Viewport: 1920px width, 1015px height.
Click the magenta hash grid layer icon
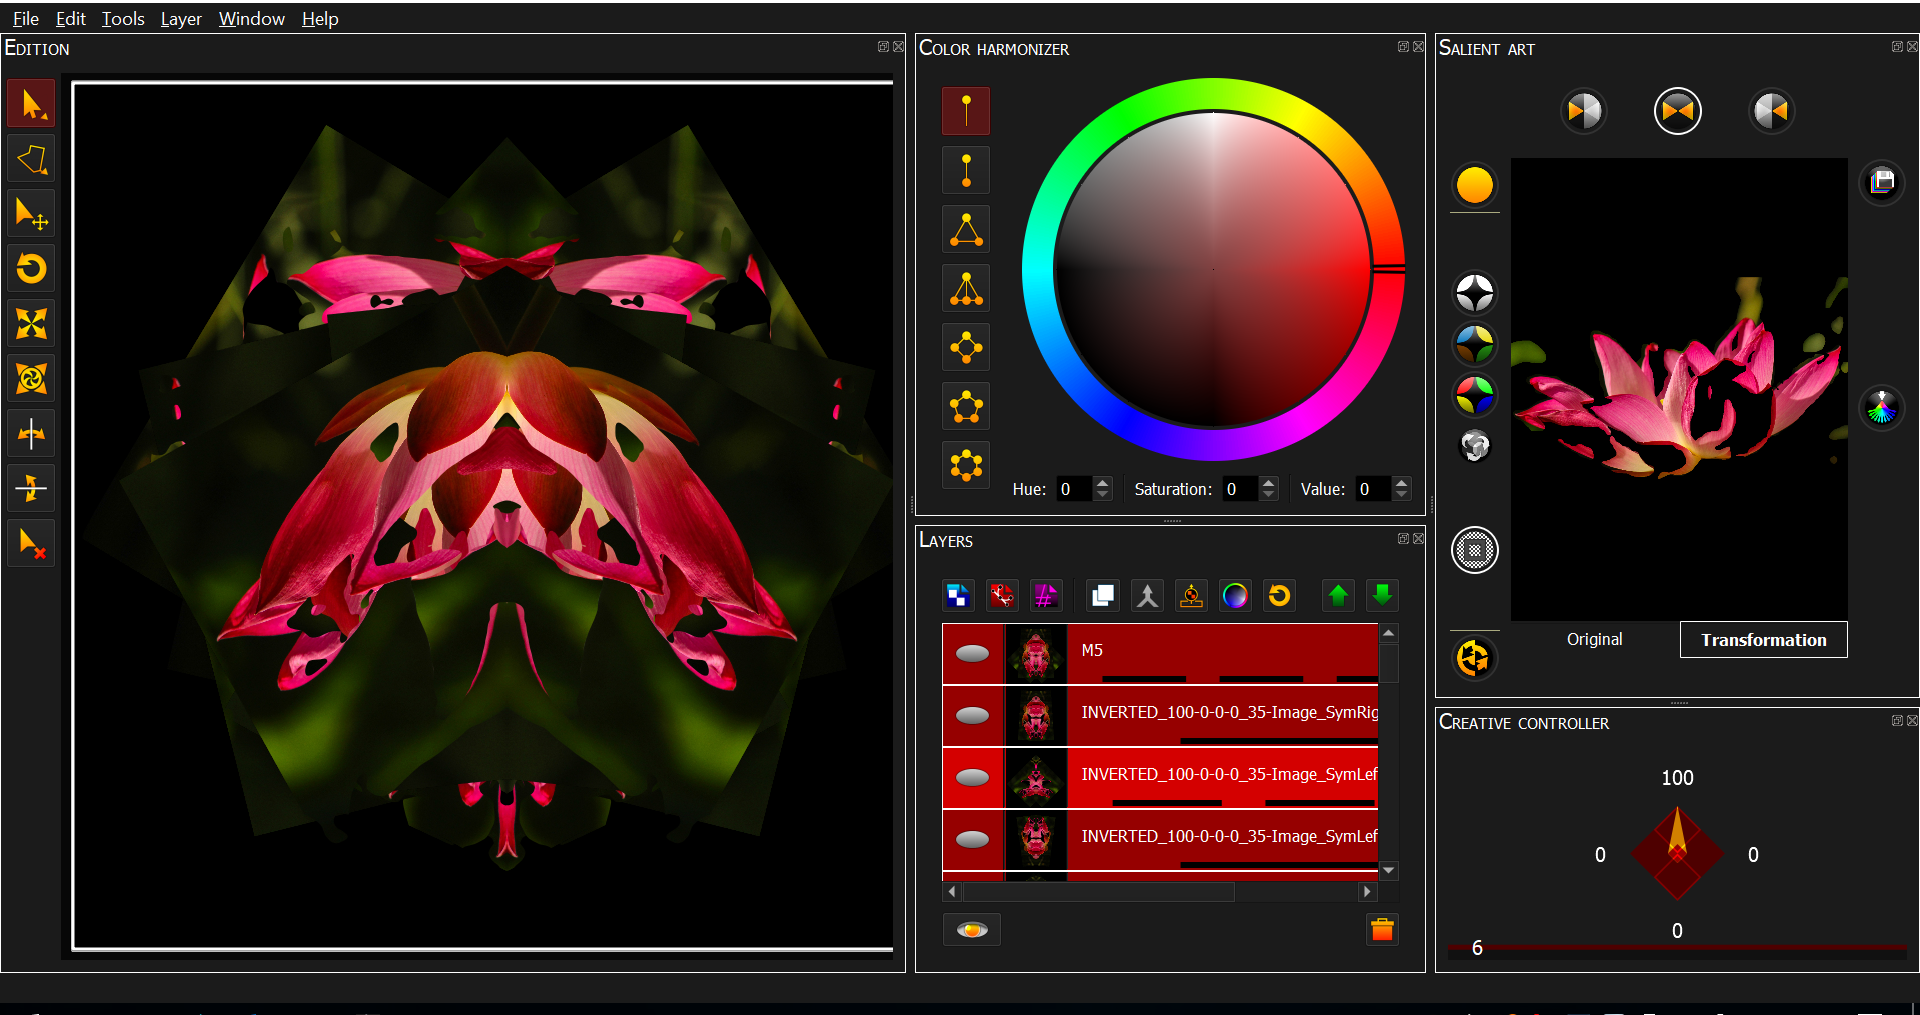(1046, 596)
